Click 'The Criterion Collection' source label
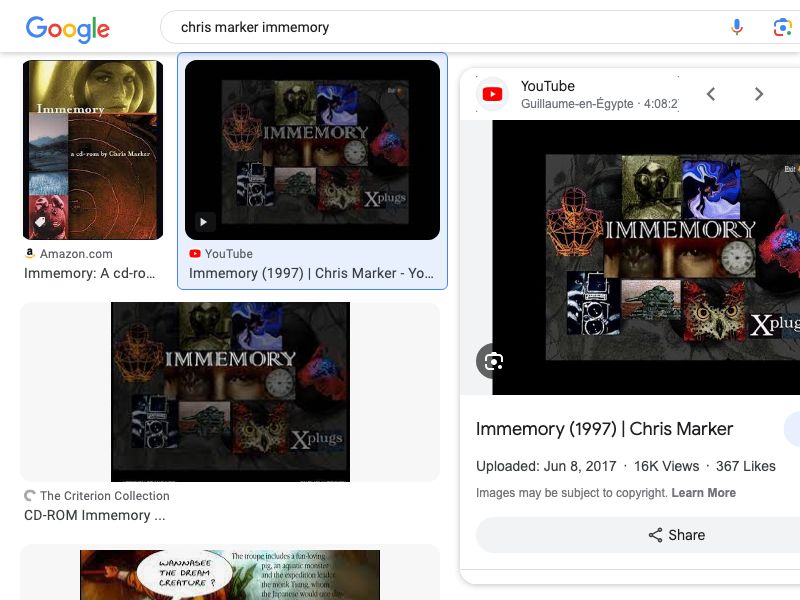This screenshot has height=600, width=800. pos(105,495)
